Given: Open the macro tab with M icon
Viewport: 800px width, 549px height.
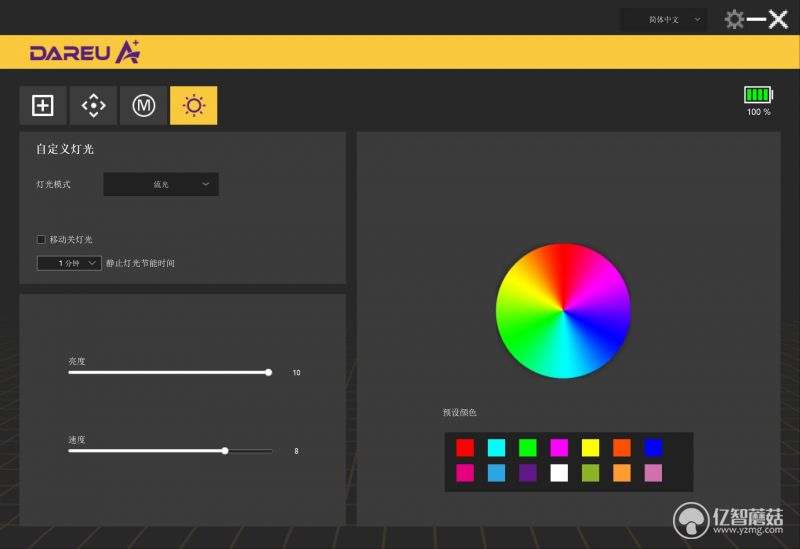Looking at the screenshot, I should 143,106.
